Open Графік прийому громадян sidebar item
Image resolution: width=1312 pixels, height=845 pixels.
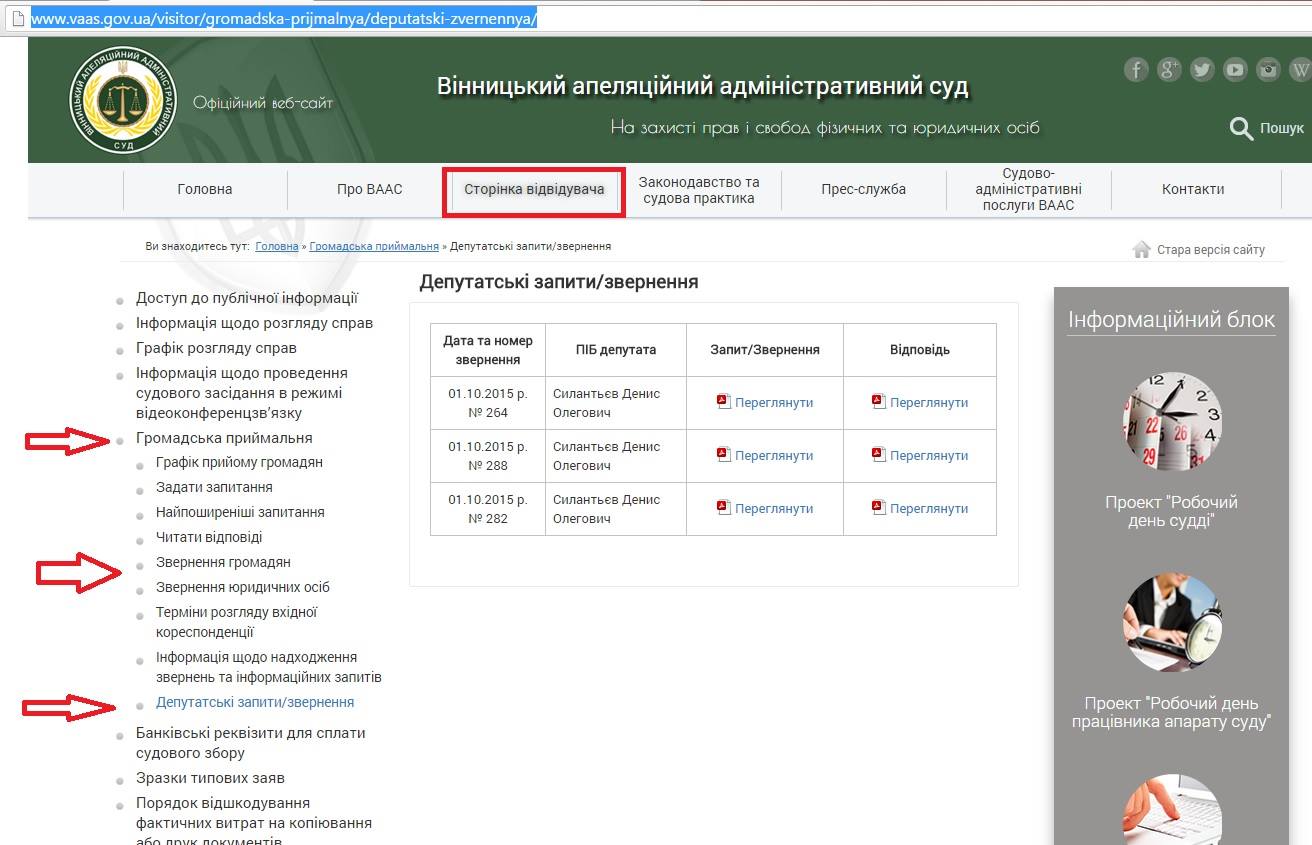pos(239,462)
